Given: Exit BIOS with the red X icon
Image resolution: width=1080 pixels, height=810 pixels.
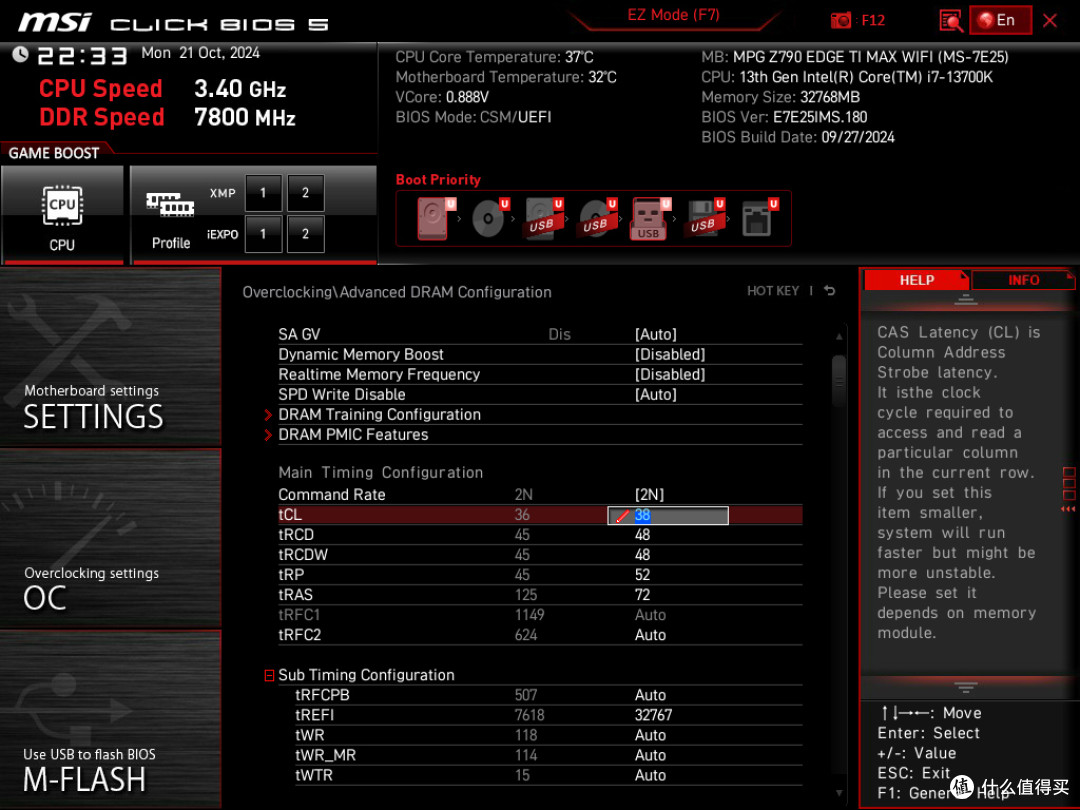Looking at the screenshot, I should 1050,21.
